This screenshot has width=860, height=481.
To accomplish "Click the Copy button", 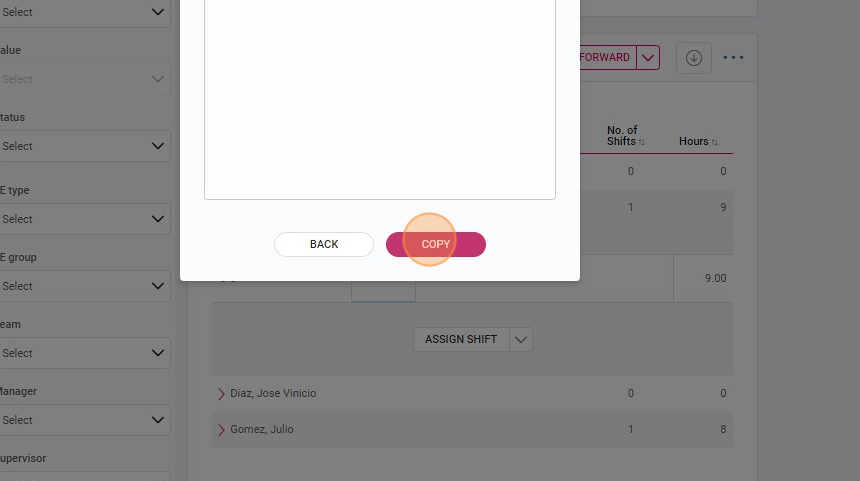I will pos(435,244).
